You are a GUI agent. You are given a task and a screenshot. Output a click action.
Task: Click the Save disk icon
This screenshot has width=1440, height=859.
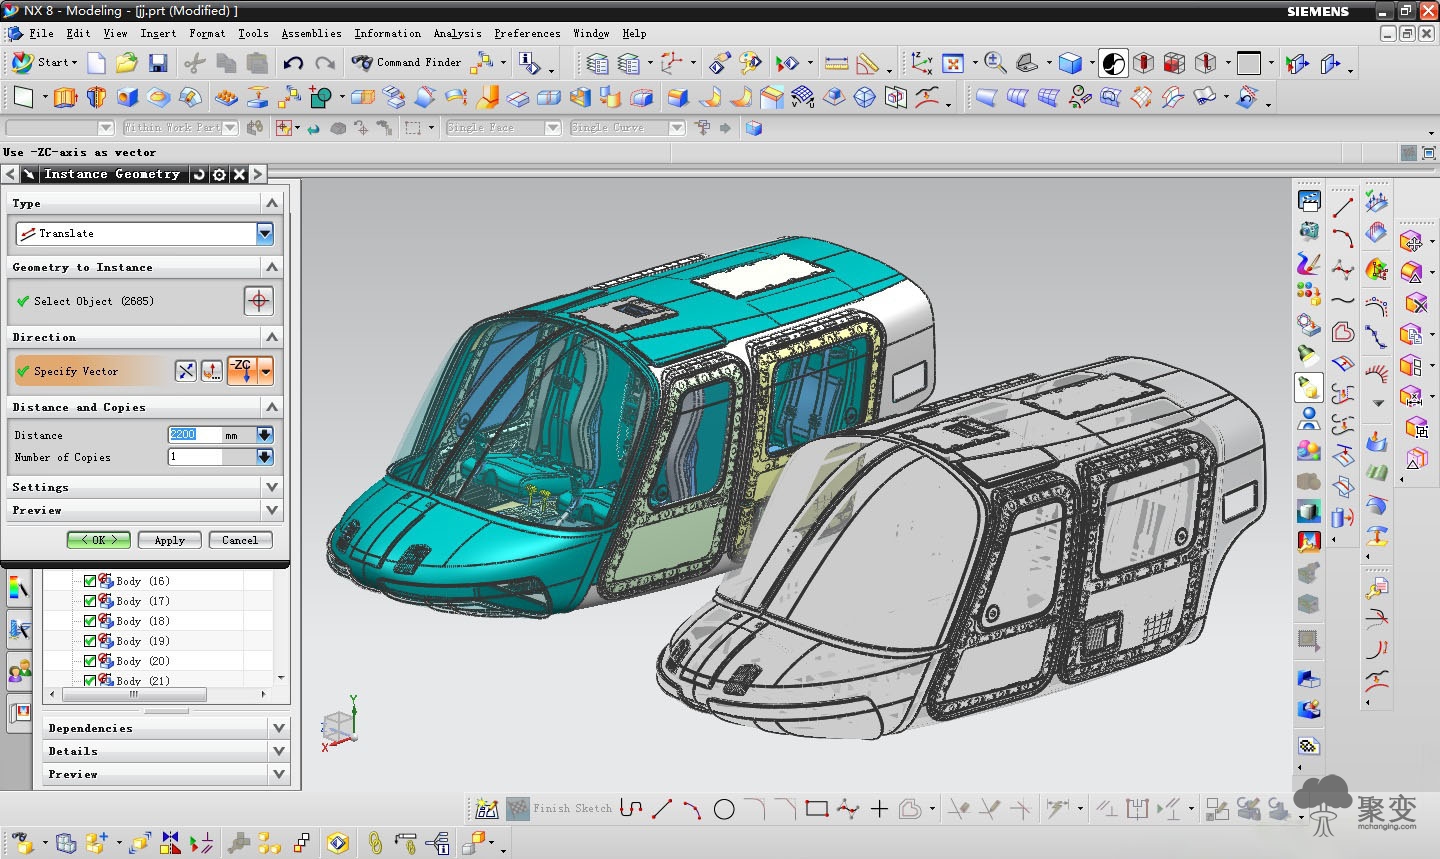click(158, 64)
